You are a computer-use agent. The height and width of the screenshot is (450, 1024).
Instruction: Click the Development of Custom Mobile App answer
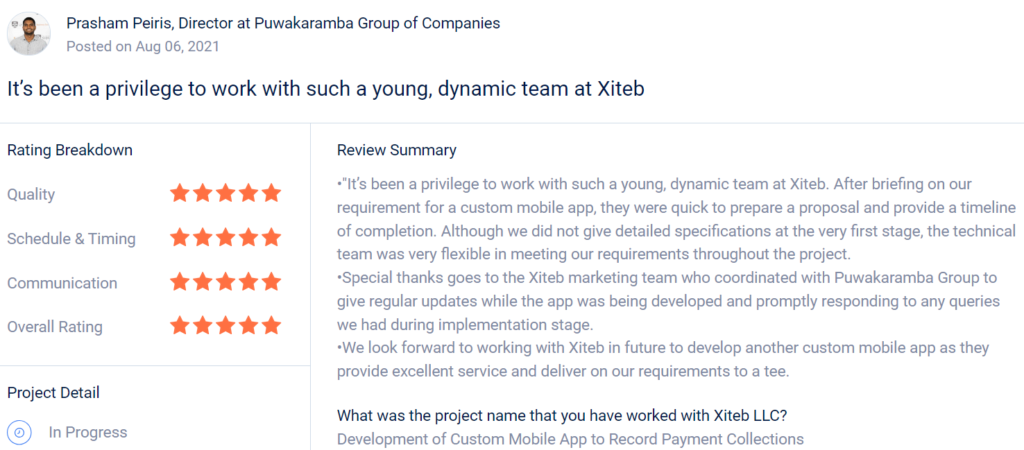coord(570,439)
